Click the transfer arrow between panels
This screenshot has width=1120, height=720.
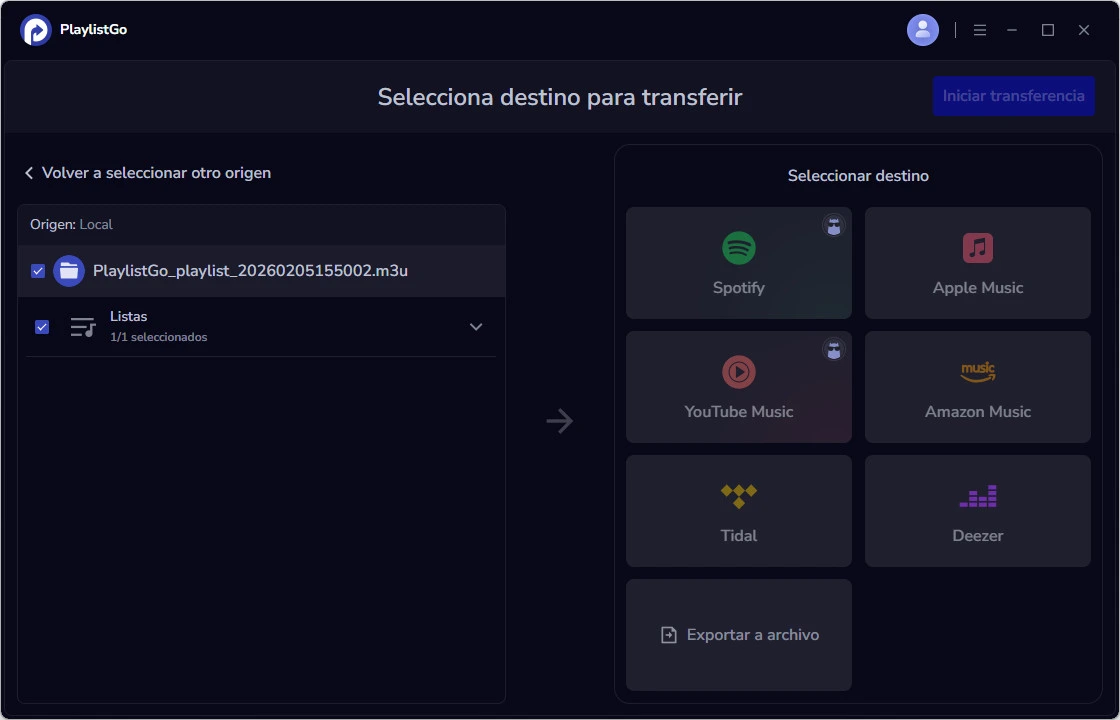559,421
